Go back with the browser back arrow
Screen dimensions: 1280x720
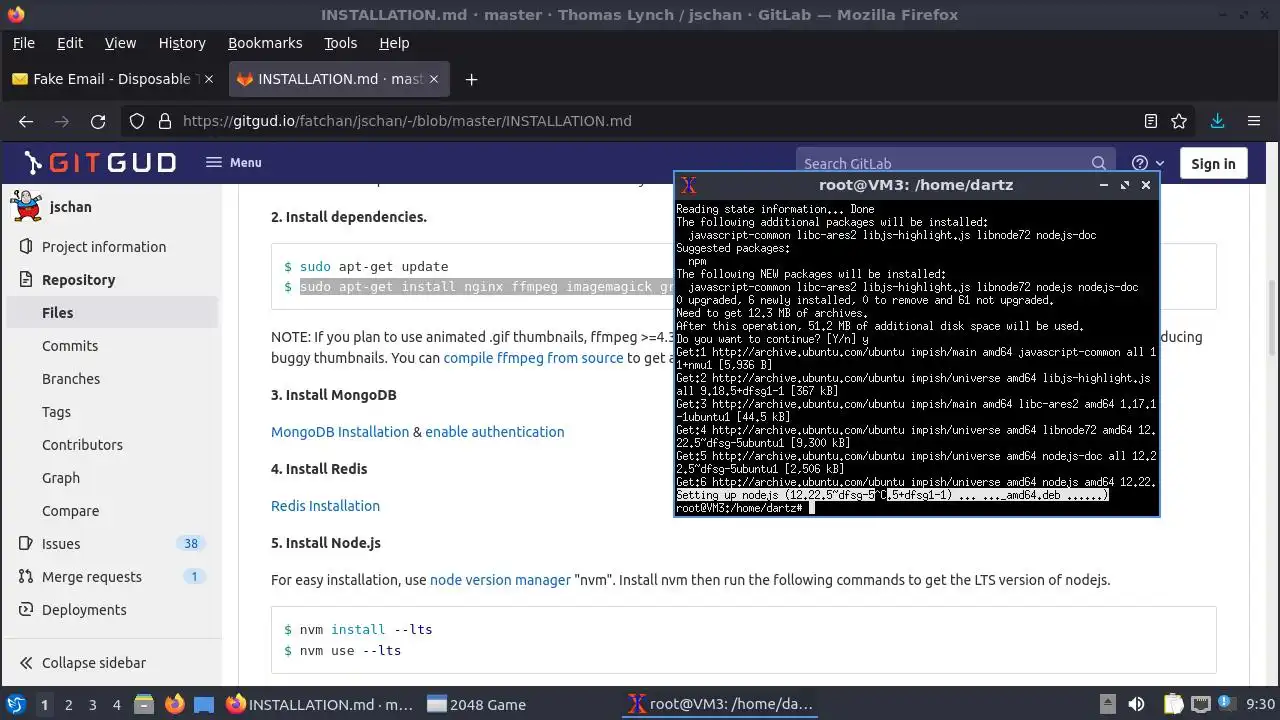click(26, 121)
